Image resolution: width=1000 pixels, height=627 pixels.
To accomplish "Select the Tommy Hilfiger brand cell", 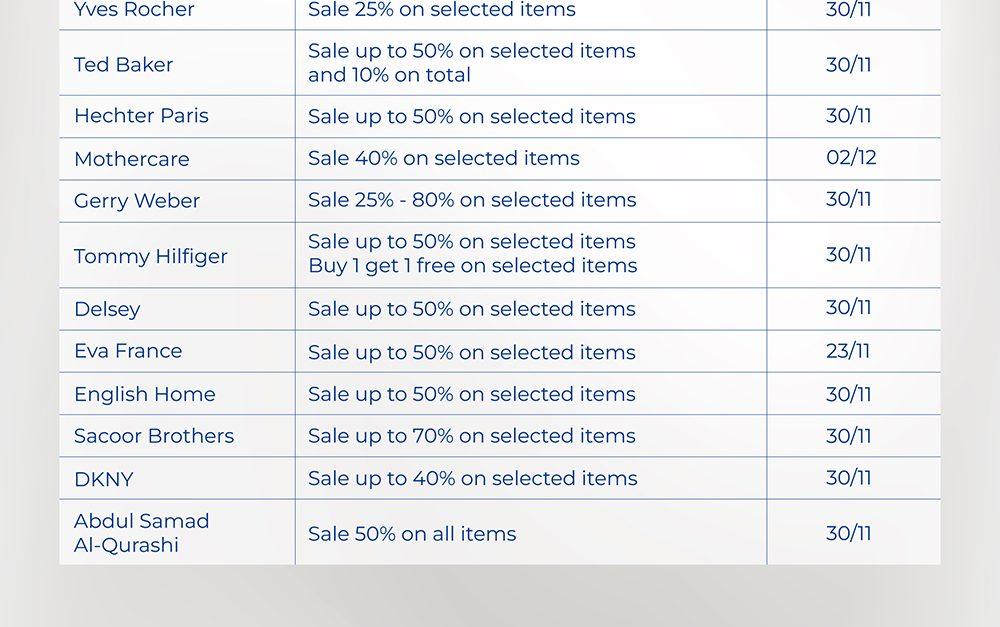I will coord(151,256).
